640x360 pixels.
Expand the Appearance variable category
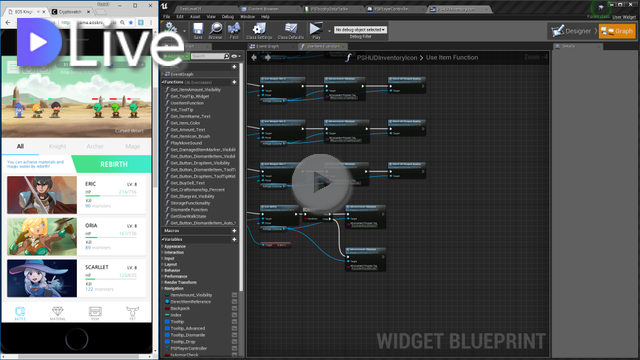coord(175,247)
